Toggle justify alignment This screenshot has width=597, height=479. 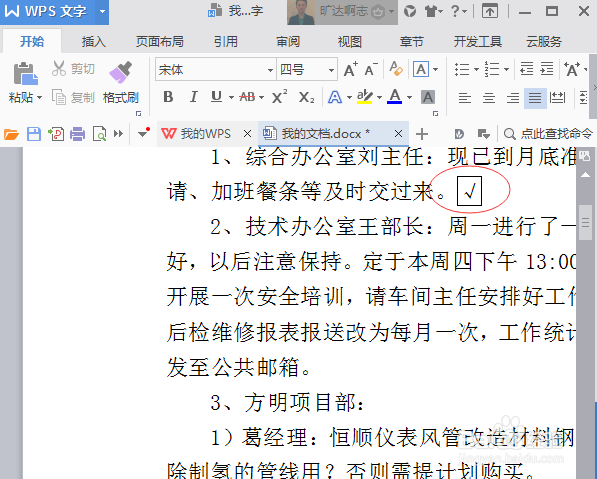535,98
